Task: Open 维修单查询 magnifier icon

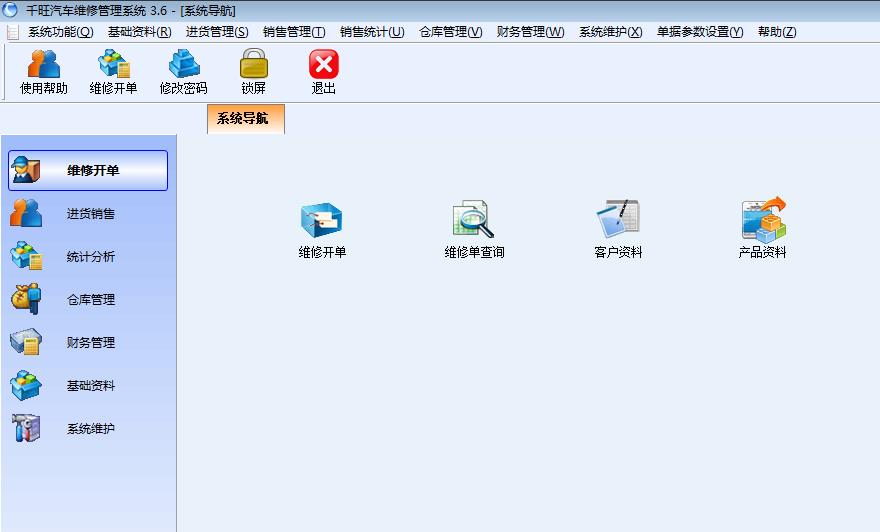Action: [x=474, y=230]
